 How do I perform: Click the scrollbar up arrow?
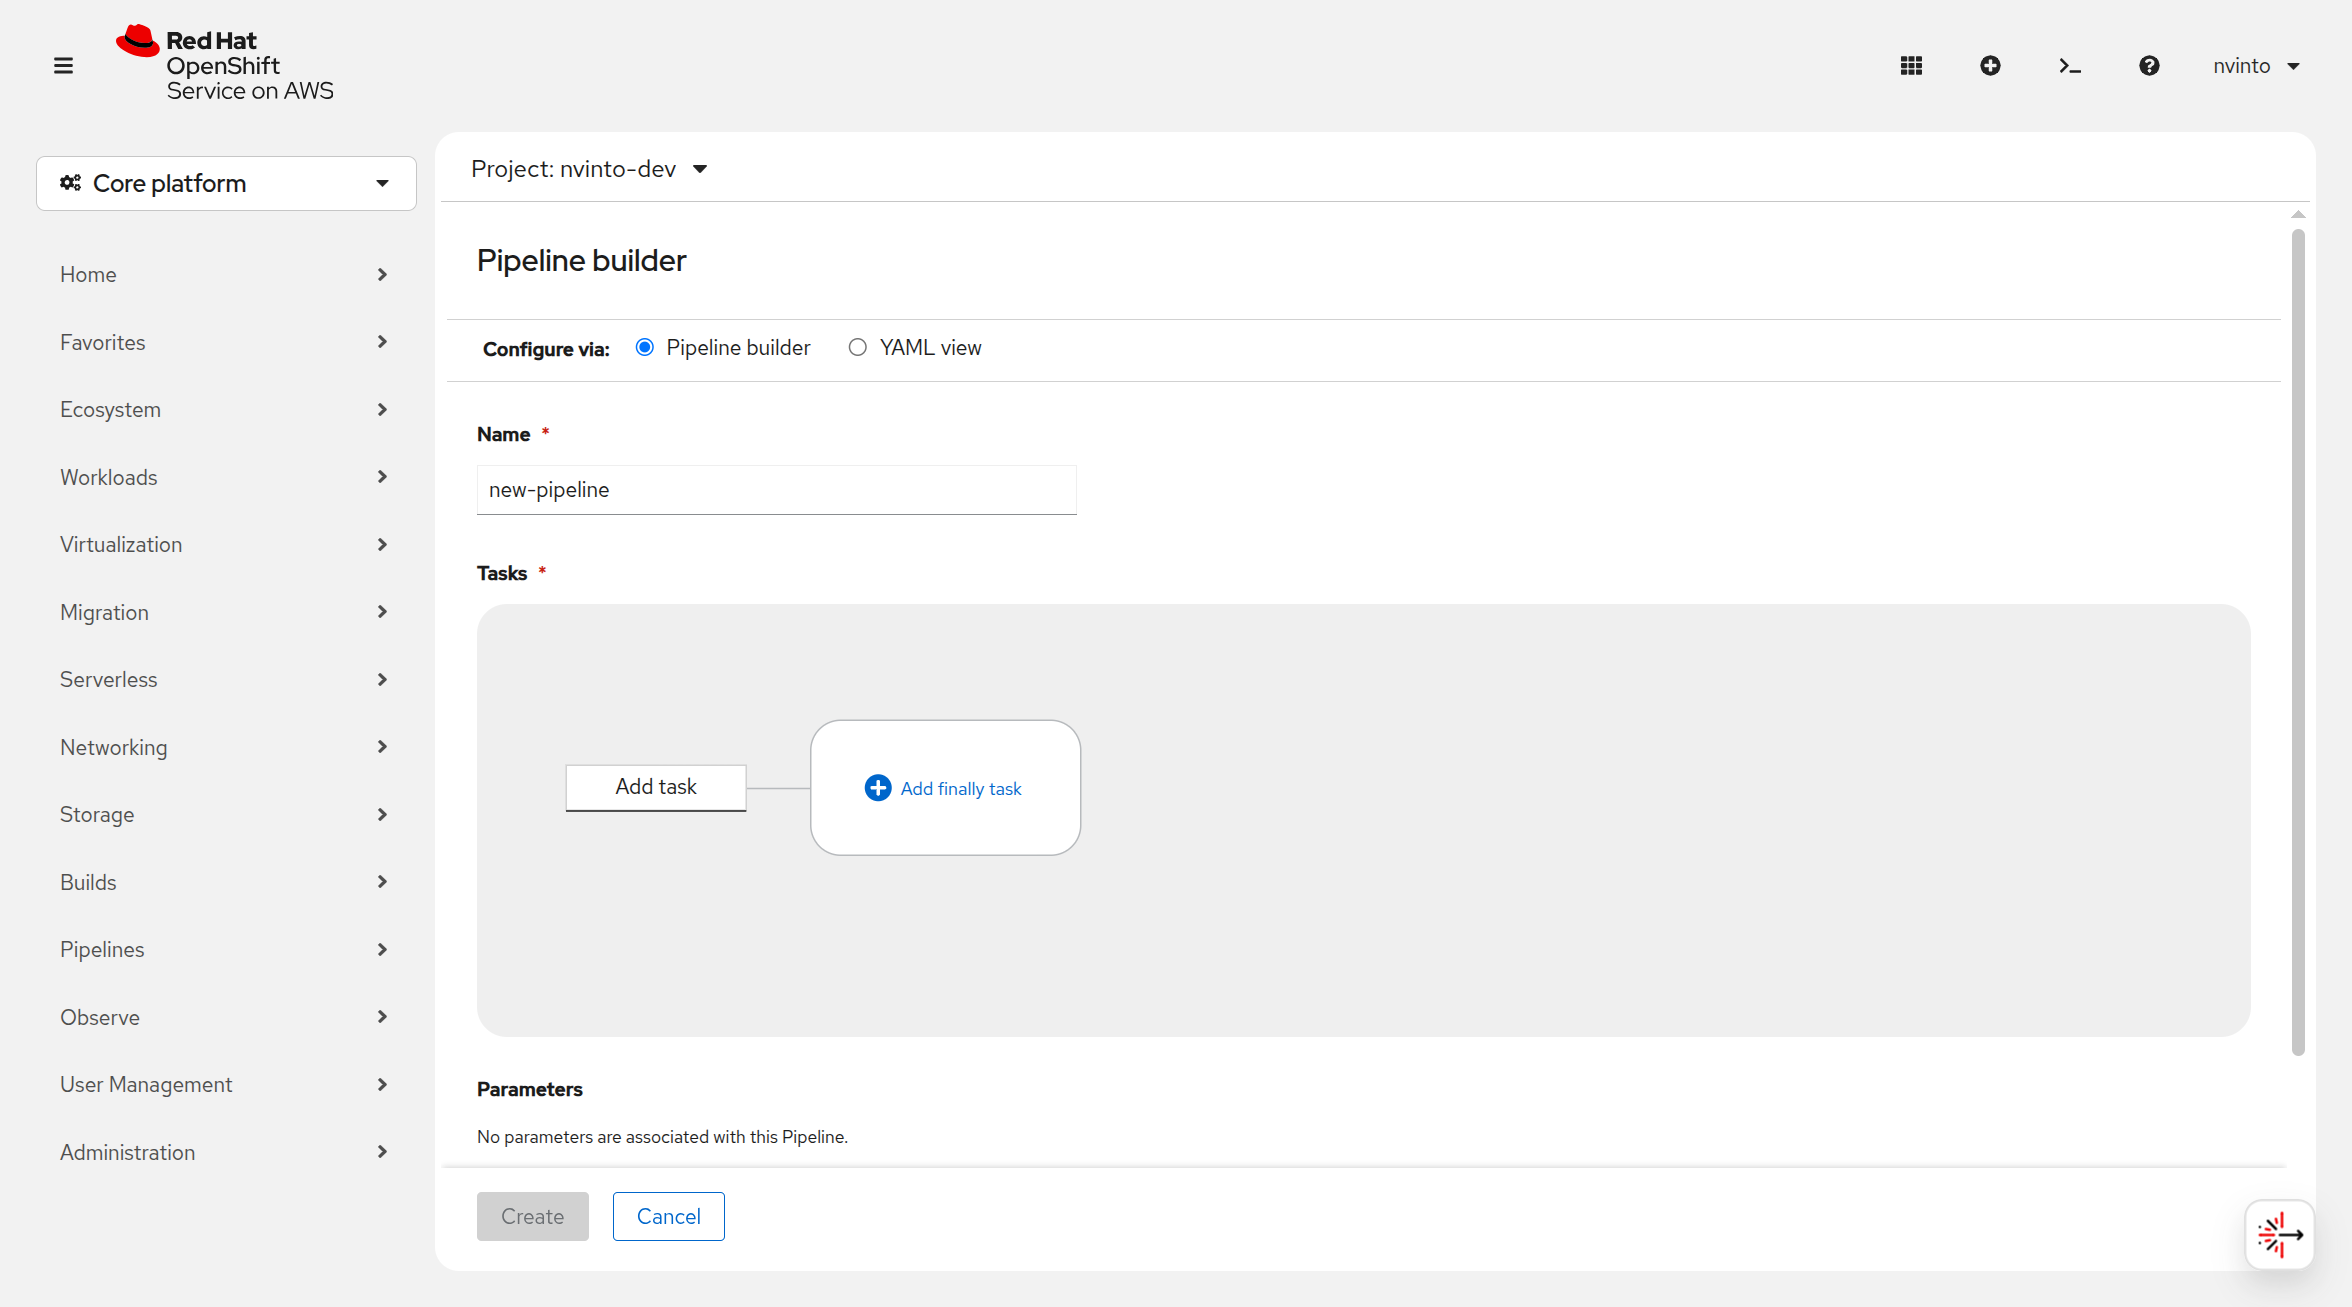click(x=2298, y=214)
